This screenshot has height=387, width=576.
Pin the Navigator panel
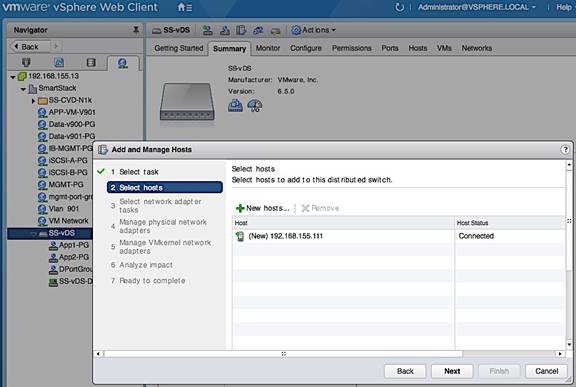click(136, 30)
